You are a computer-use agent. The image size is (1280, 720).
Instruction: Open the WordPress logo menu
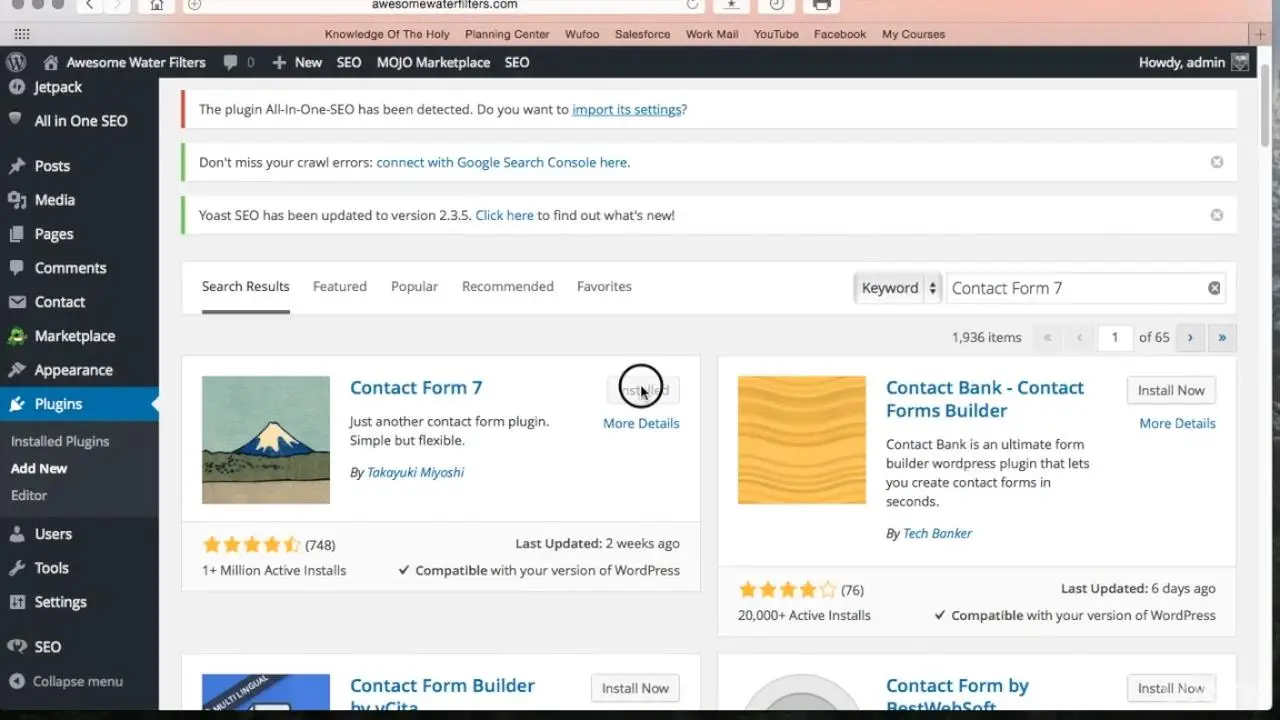(15, 62)
